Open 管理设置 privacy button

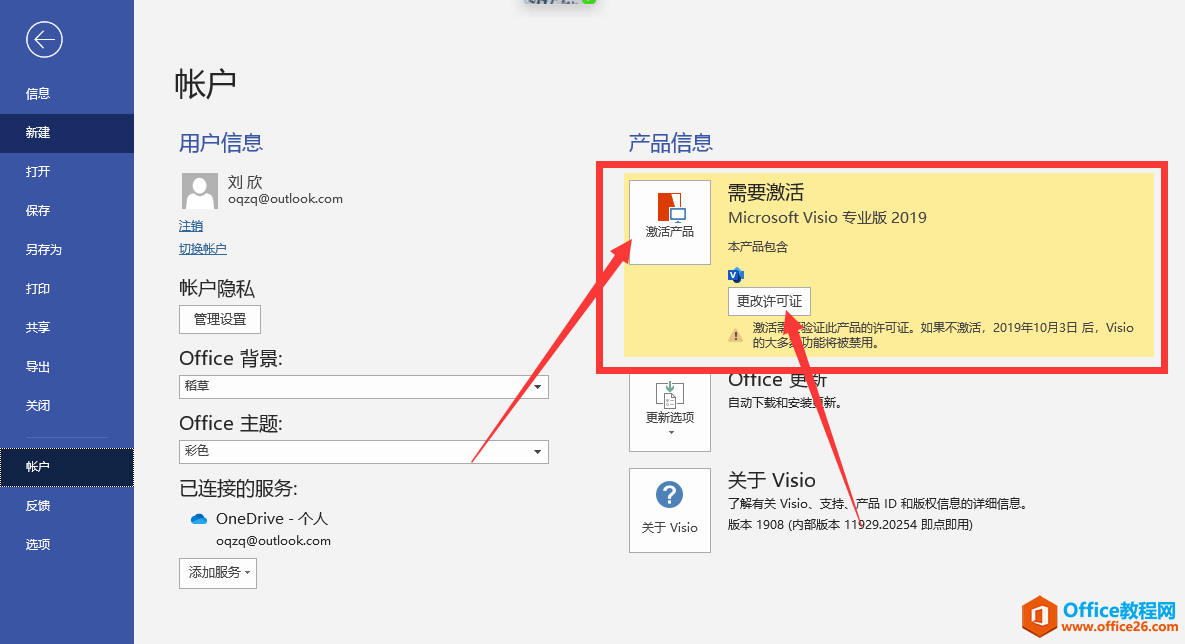(220, 319)
